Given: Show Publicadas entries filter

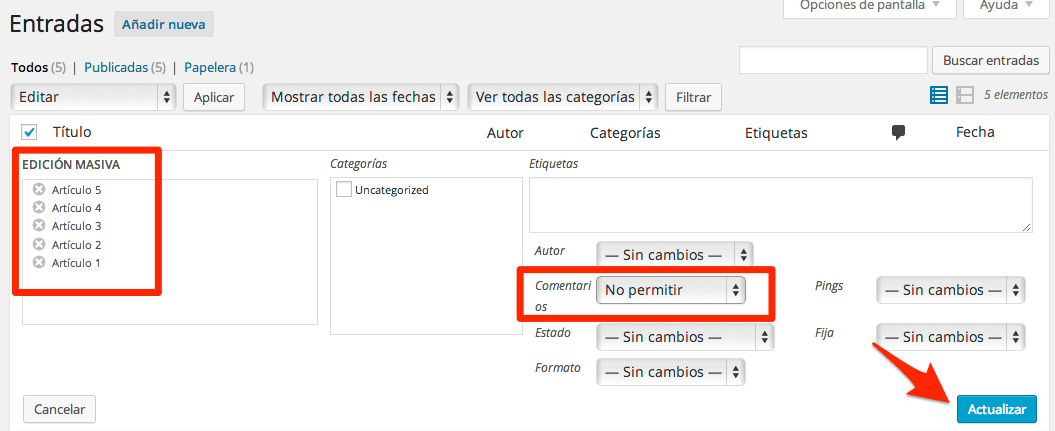Looking at the screenshot, I should [116, 67].
